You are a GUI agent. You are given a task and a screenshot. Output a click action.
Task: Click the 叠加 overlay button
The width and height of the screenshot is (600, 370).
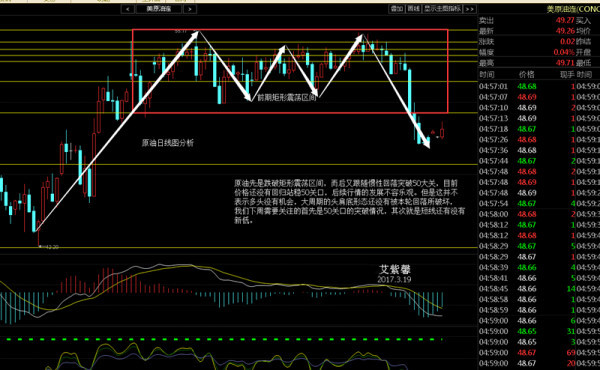396,9
